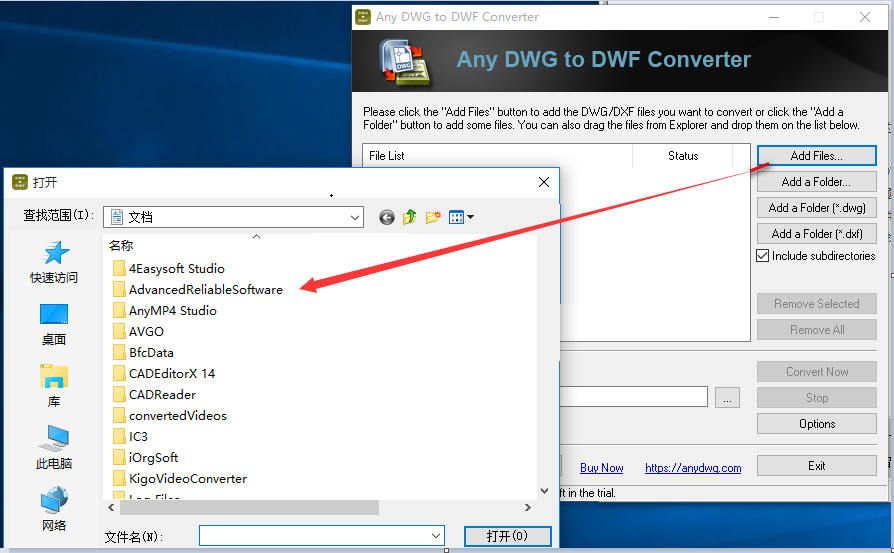Image resolution: width=894 pixels, height=553 pixels.
Task: Click Add a Folder (*.dxf) button
Action: point(816,234)
